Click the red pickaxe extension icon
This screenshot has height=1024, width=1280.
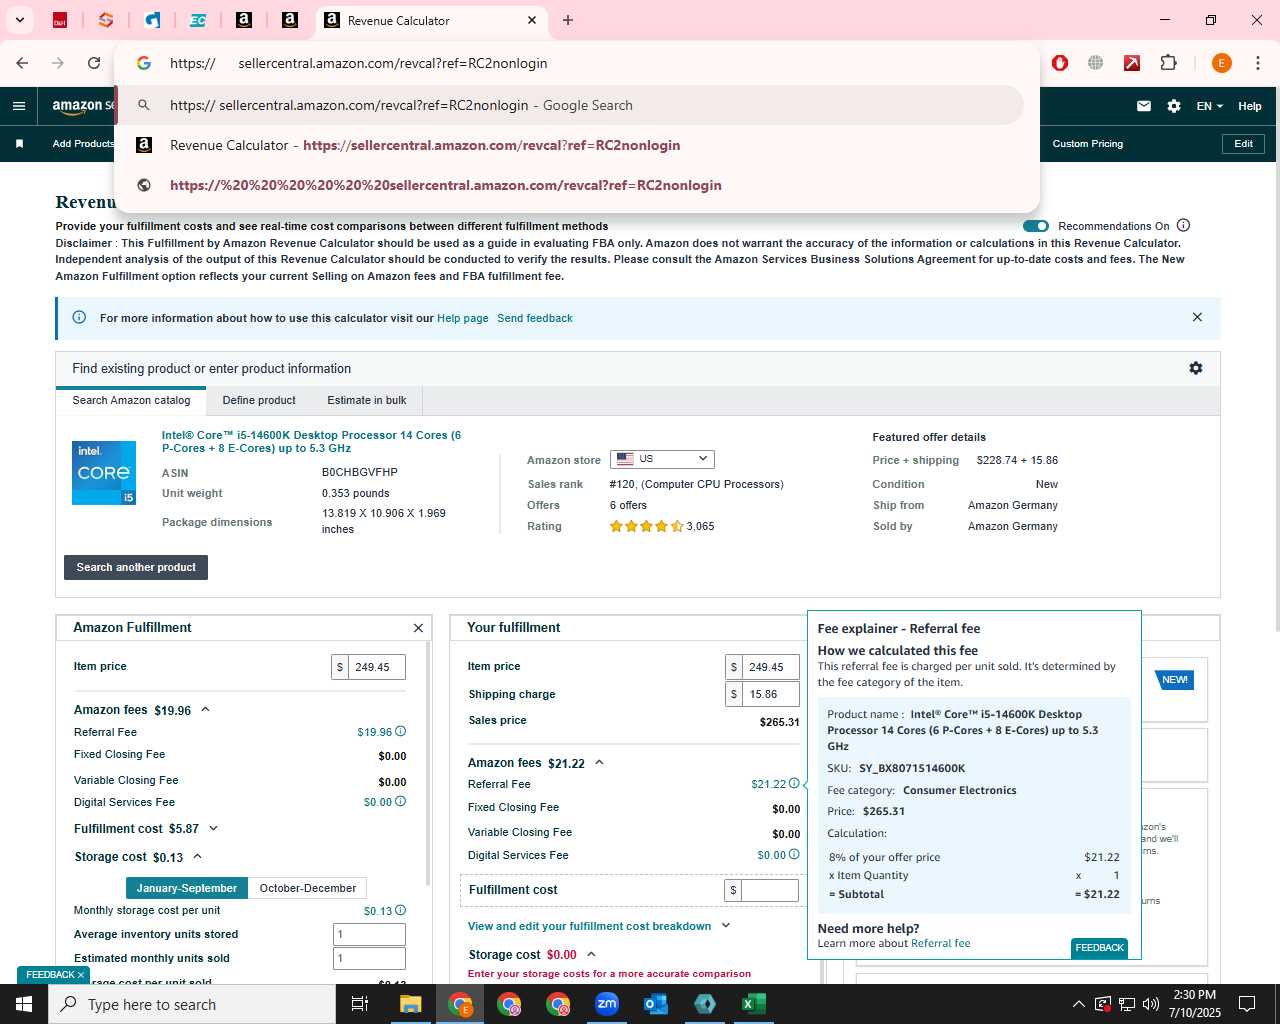tap(1132, 63)
